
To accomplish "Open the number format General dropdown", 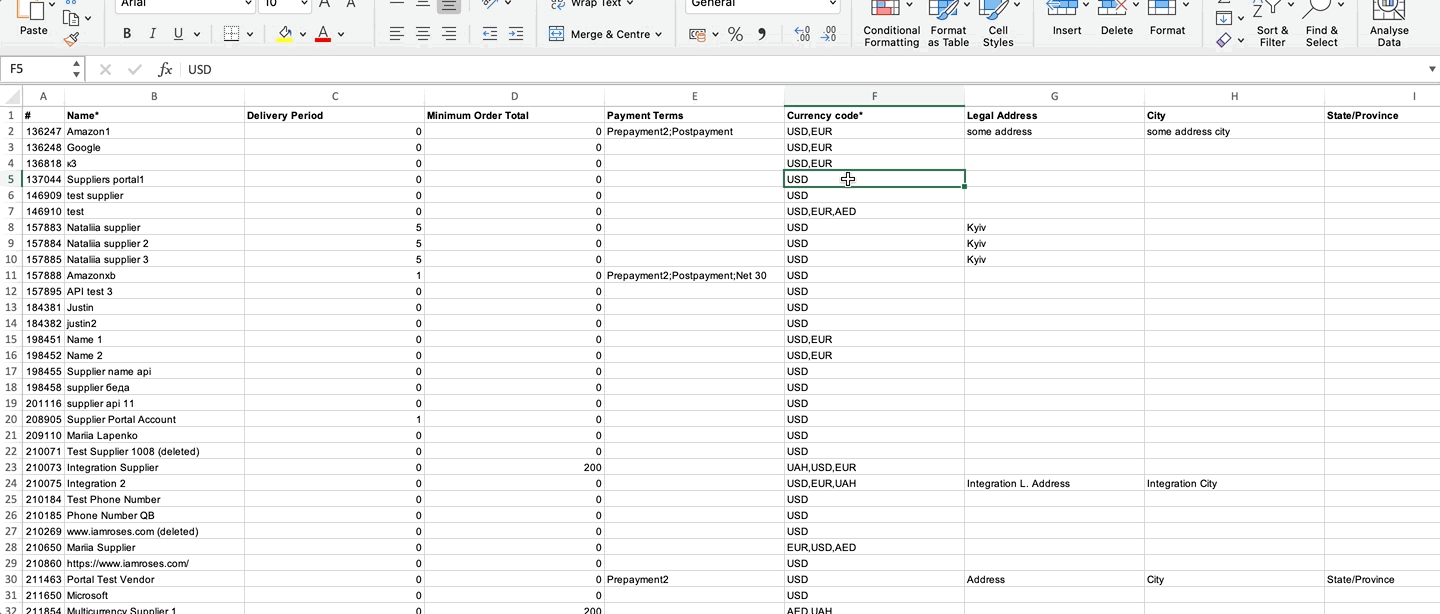I will 763,4.
